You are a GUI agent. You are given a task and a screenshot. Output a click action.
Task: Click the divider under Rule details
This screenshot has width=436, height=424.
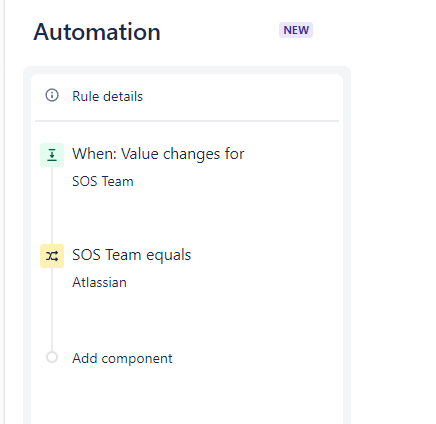[187, 121]
